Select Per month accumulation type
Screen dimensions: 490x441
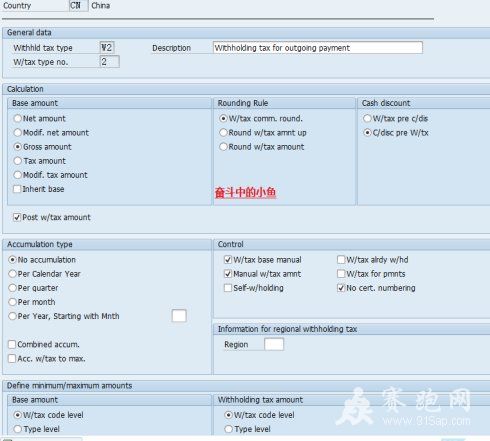[12, 302]
